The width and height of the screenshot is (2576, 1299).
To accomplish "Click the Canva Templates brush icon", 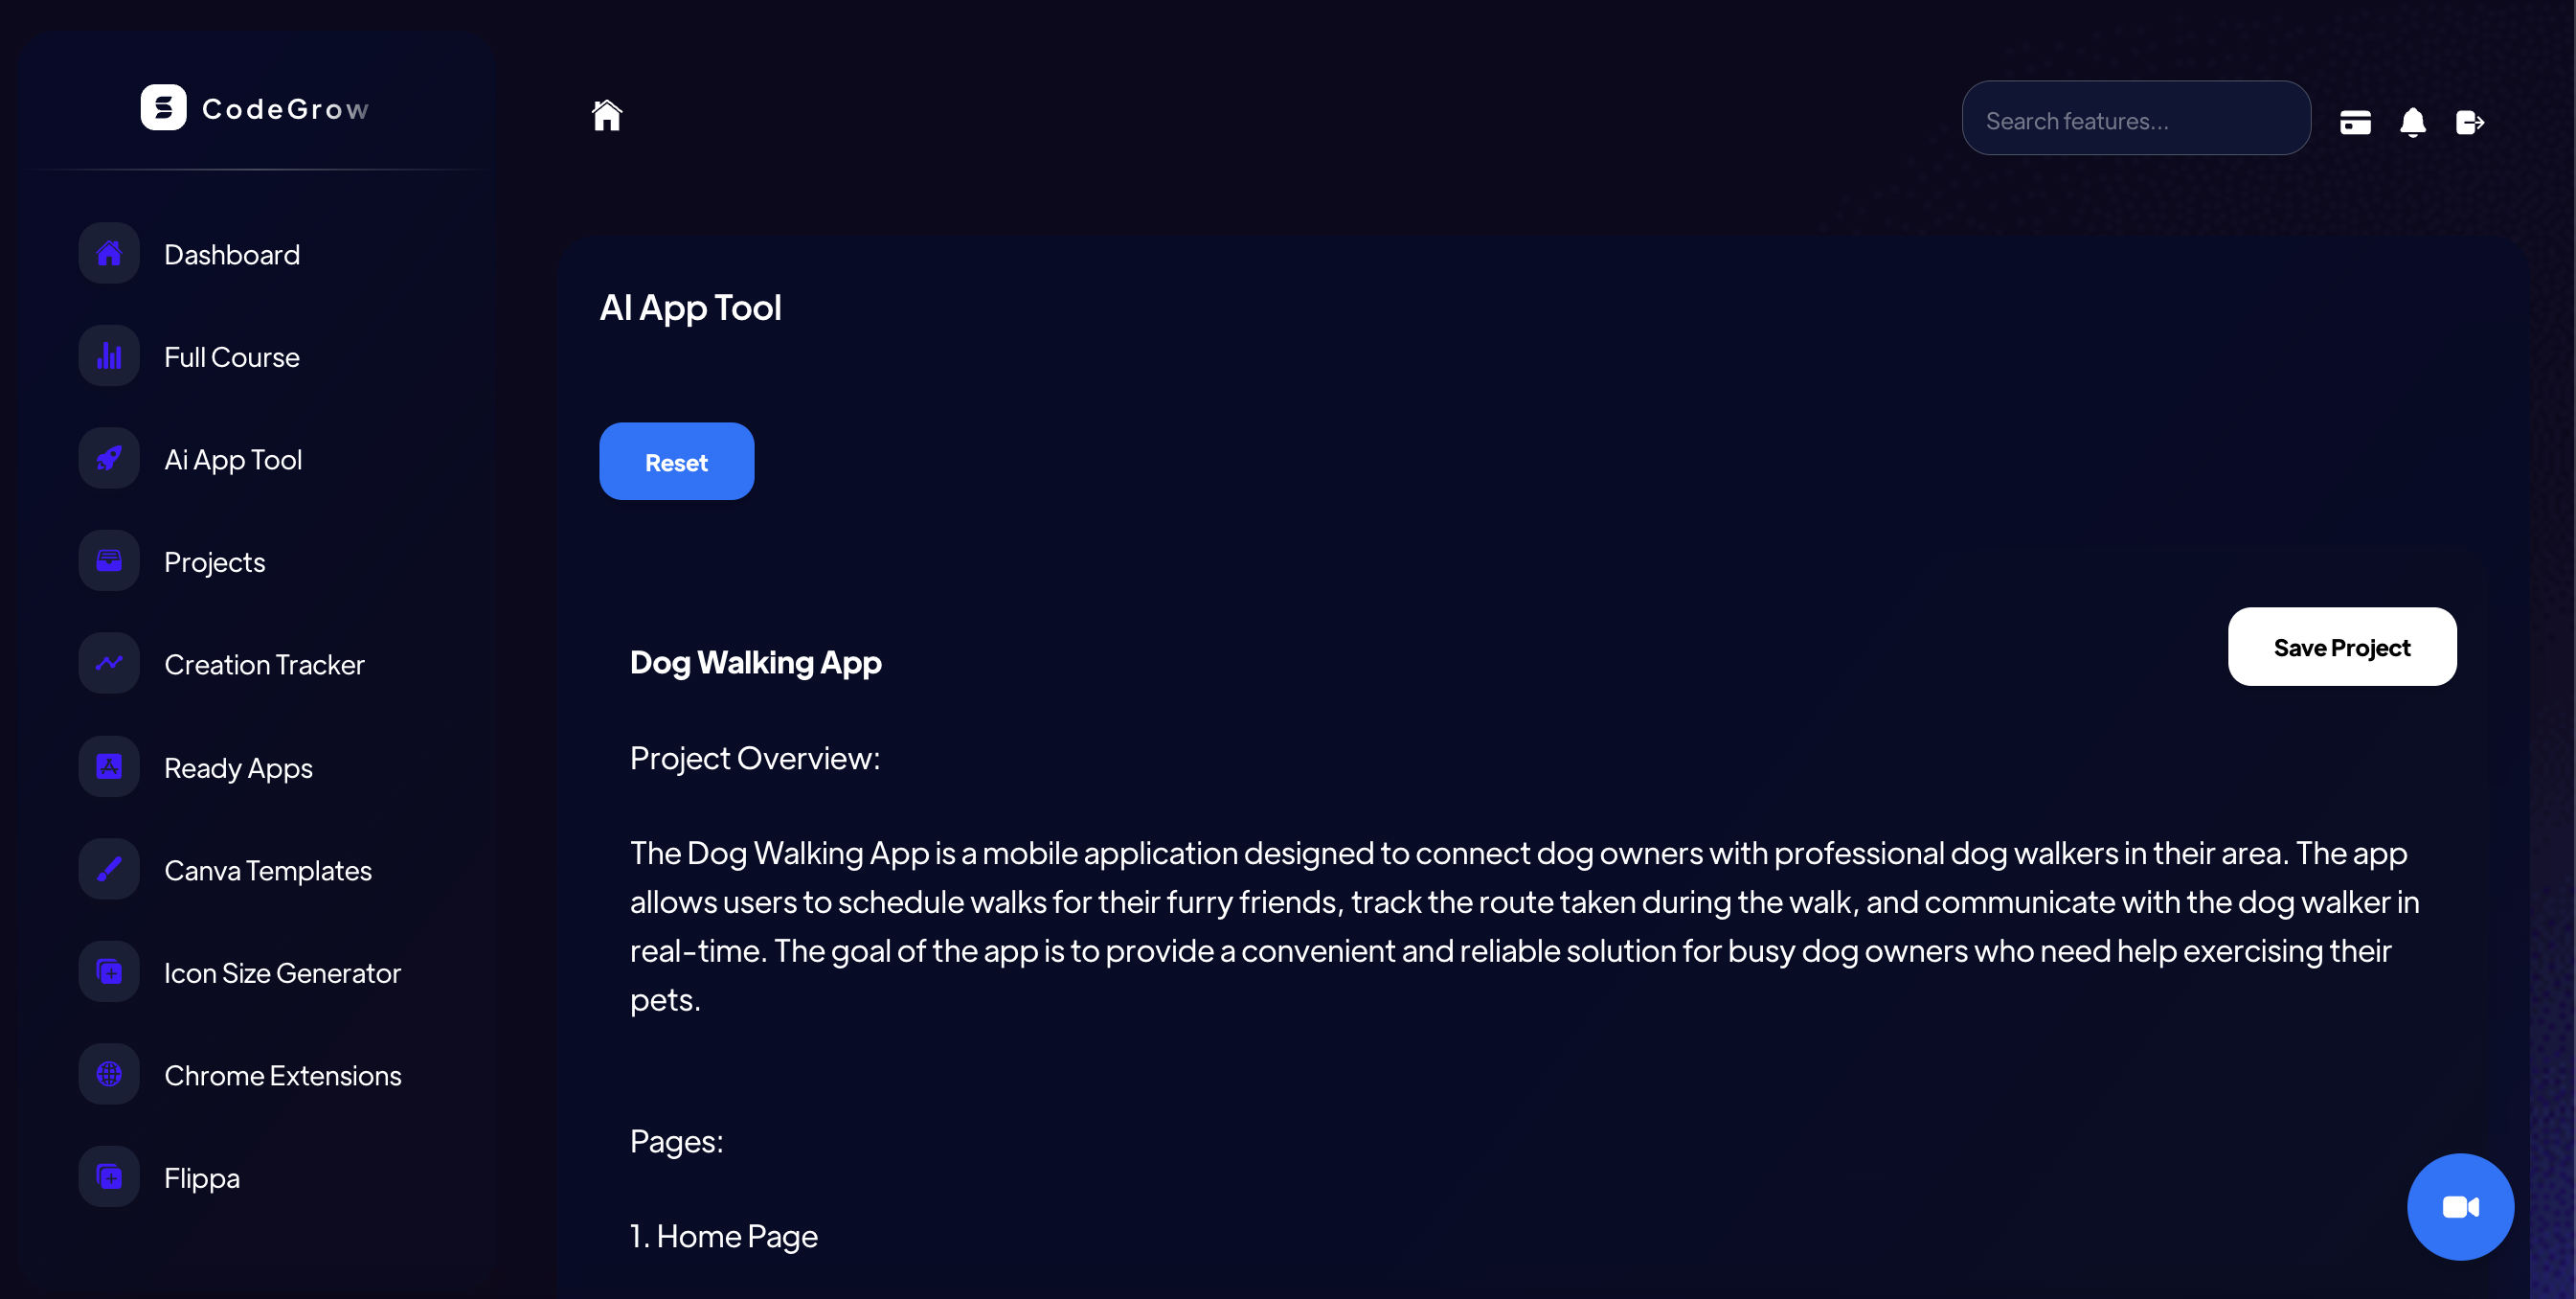I will 109,869.
